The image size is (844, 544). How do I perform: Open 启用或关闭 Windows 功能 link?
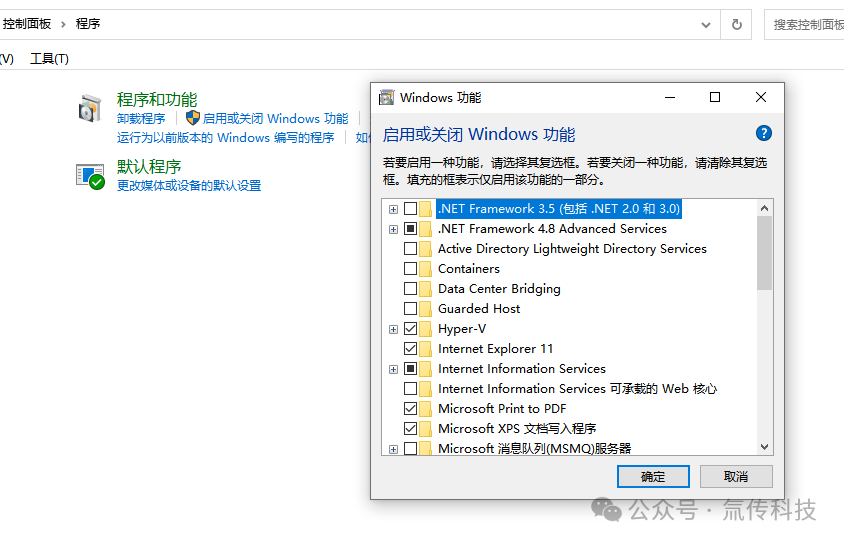click(276, 118)
